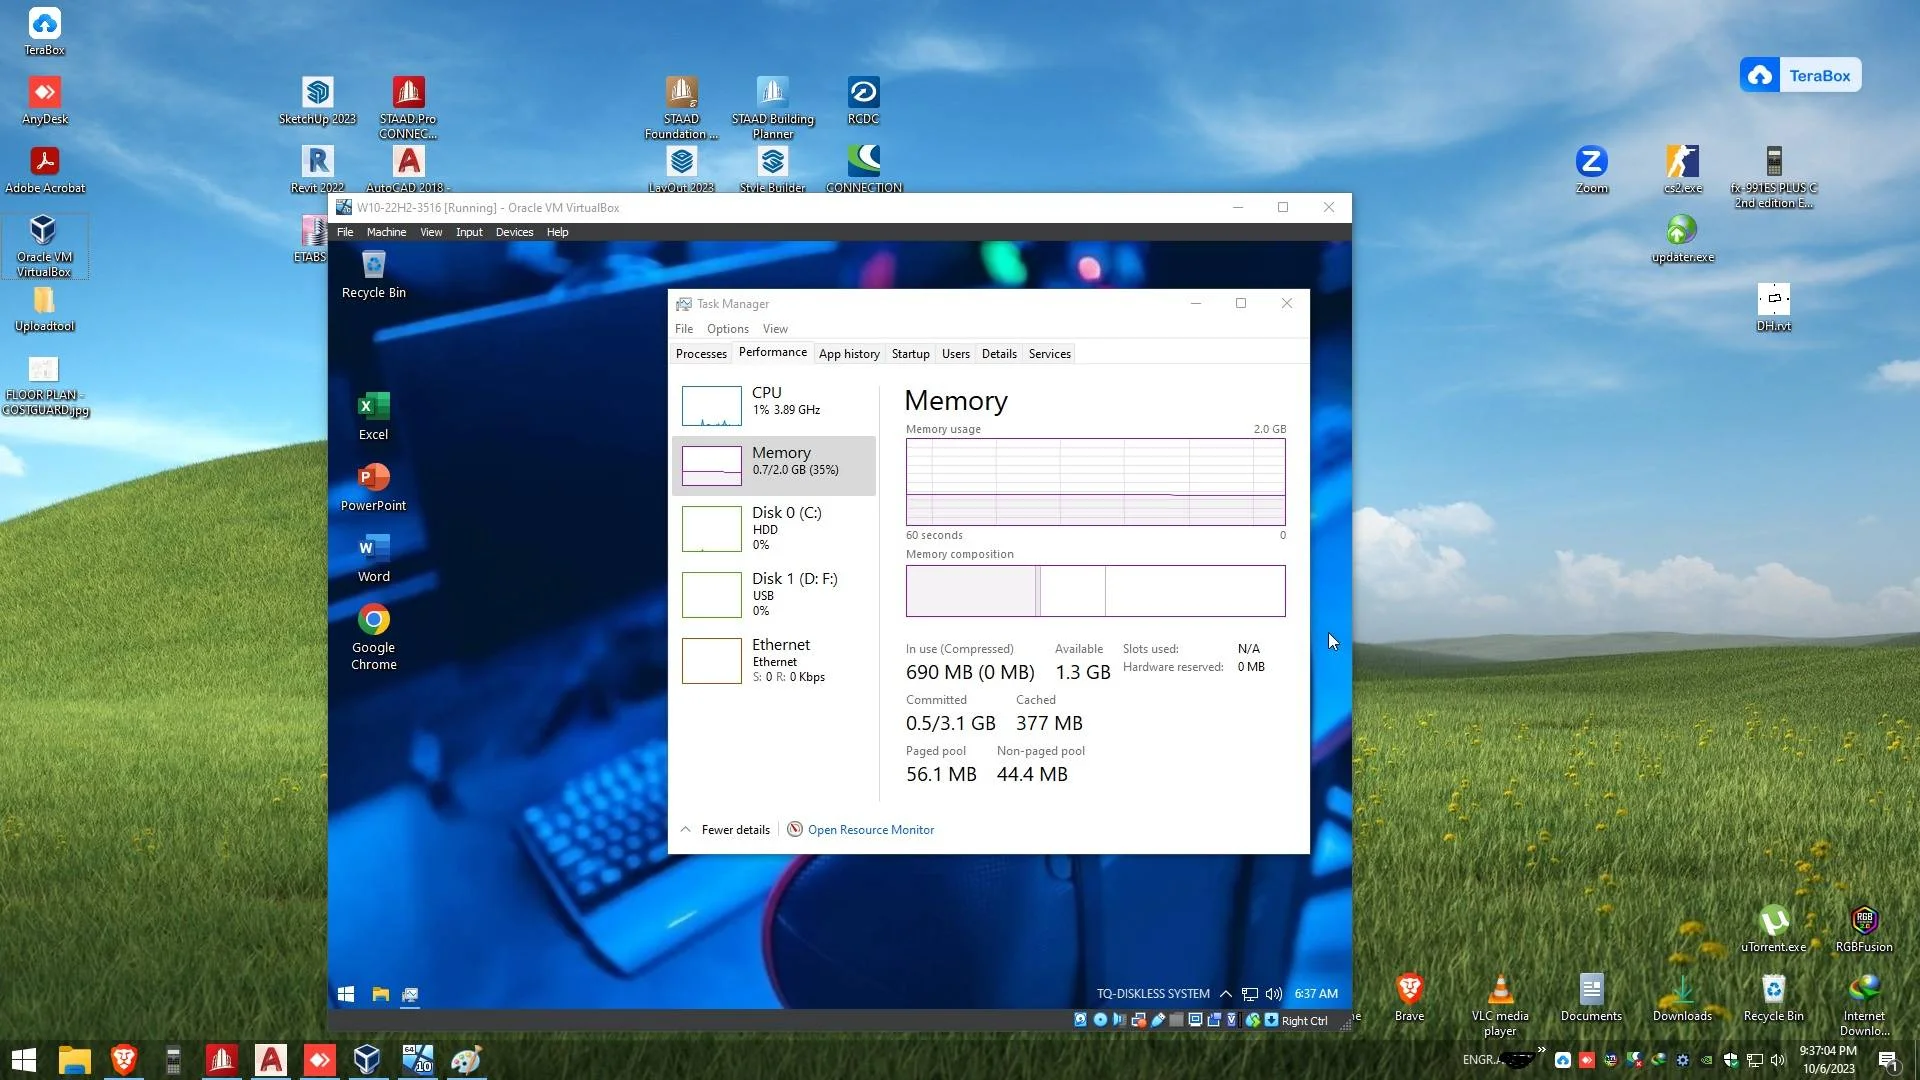Image resolution: width=1920 pixels, height=1080 pixels.
Task: Select CPU in performance sidebar
Action: coord(774,405)
